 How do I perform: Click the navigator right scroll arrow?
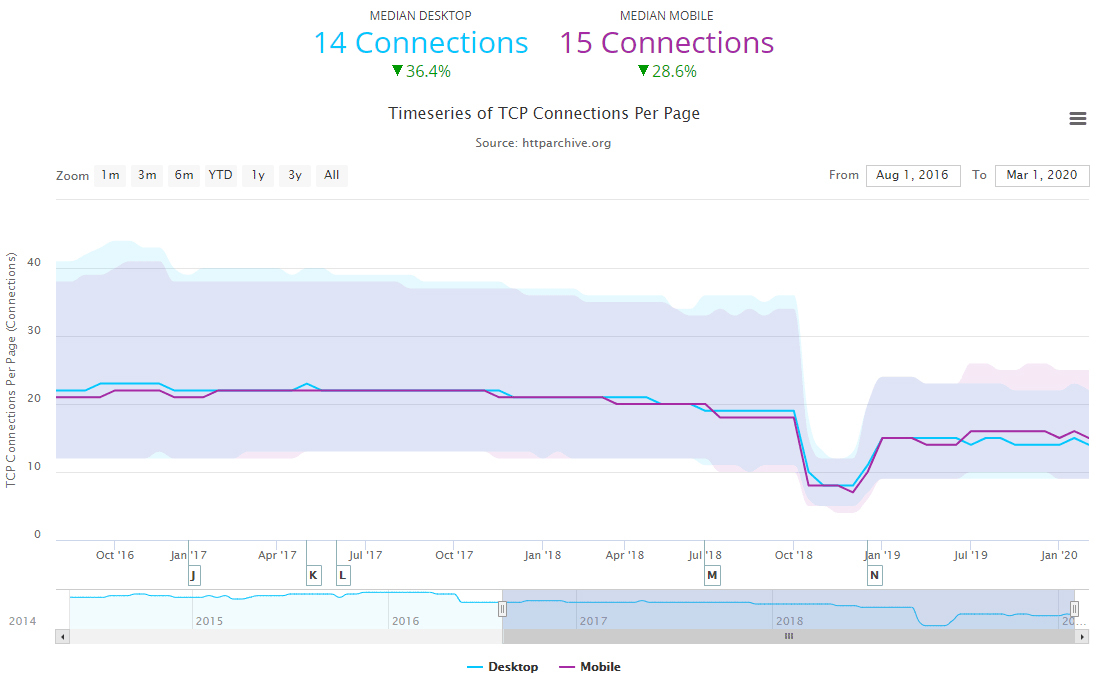click(x=1082, y=636)
